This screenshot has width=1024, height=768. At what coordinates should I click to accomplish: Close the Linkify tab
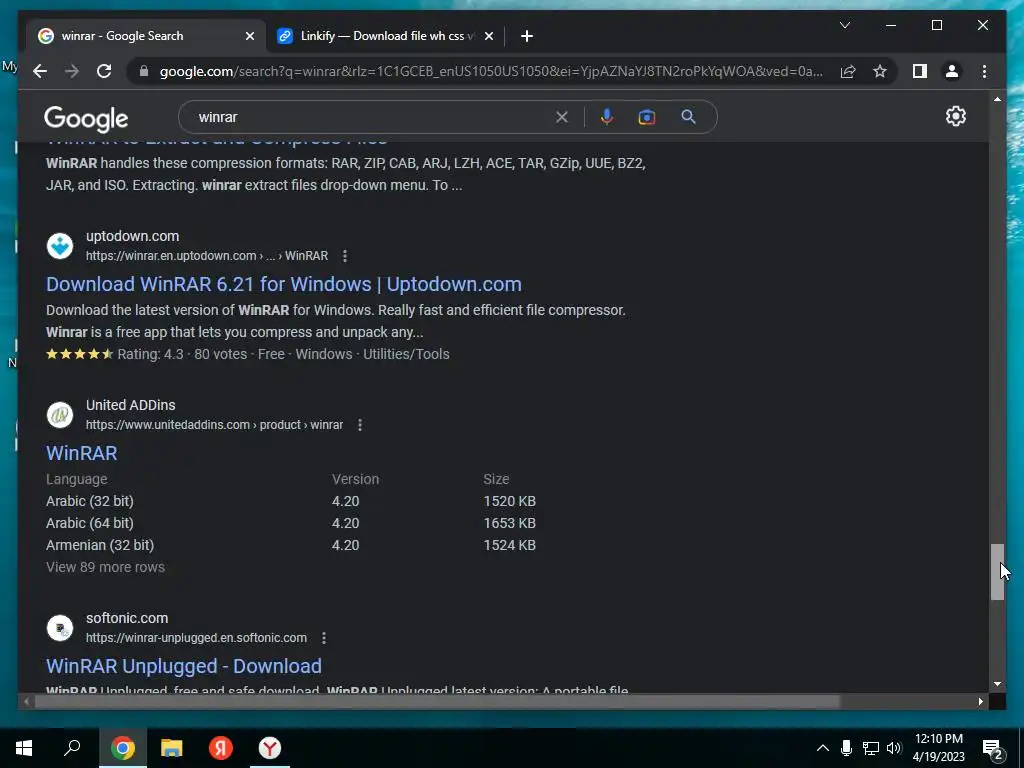[488, 36]
